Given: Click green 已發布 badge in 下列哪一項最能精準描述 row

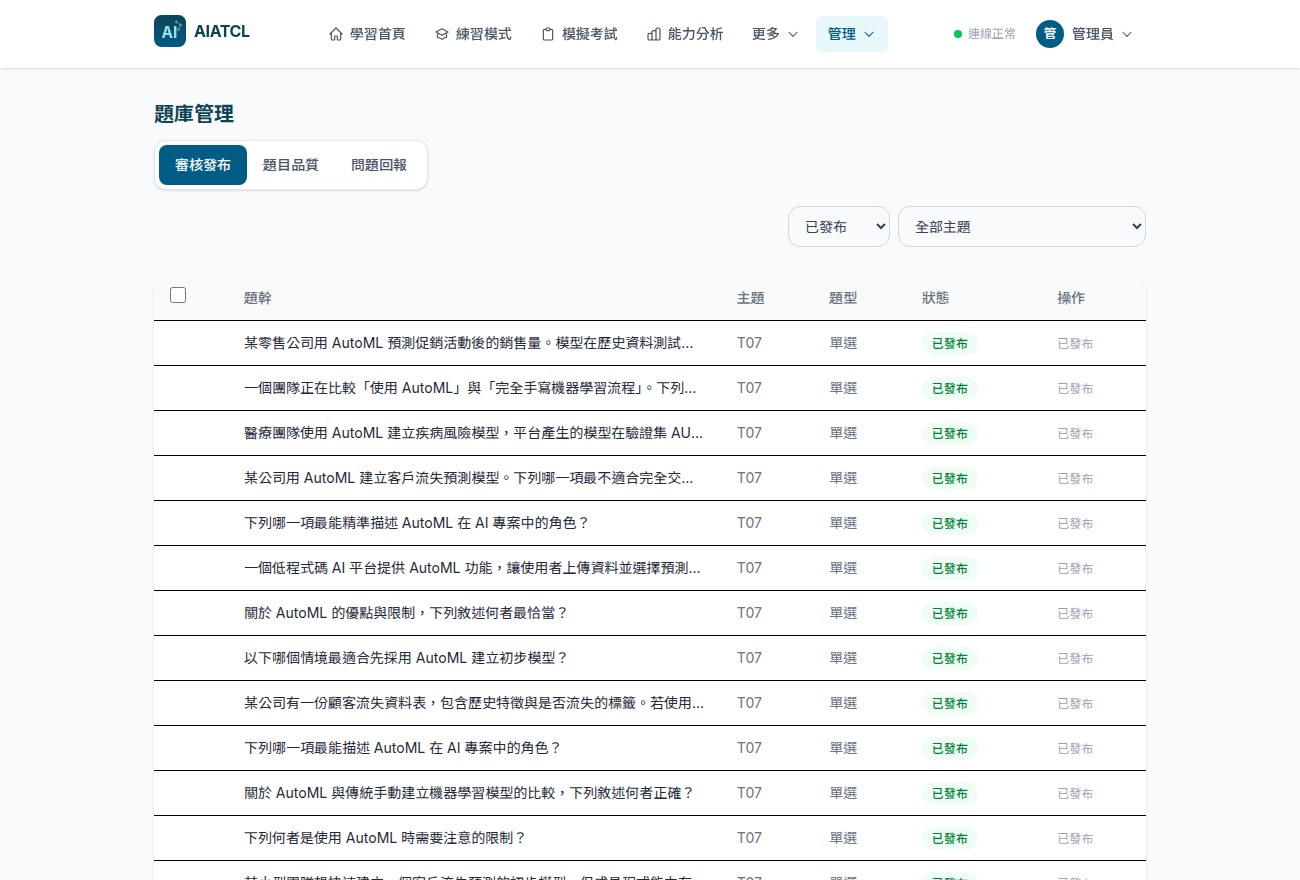Looking at the screenshot, I should [949, 523].
